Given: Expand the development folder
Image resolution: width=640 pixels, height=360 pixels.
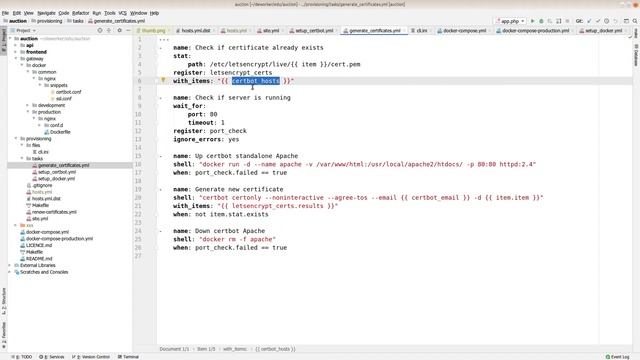Looking at the screenshot, I should tap(28, 105).
